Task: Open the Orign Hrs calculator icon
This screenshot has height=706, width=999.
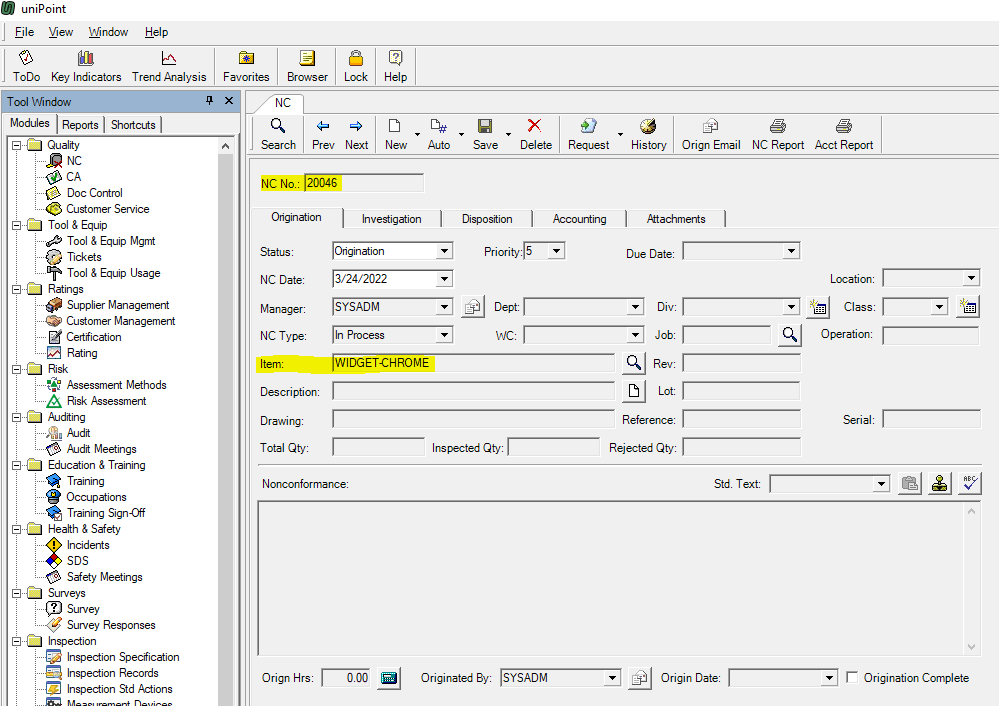Action: point(389,678)
